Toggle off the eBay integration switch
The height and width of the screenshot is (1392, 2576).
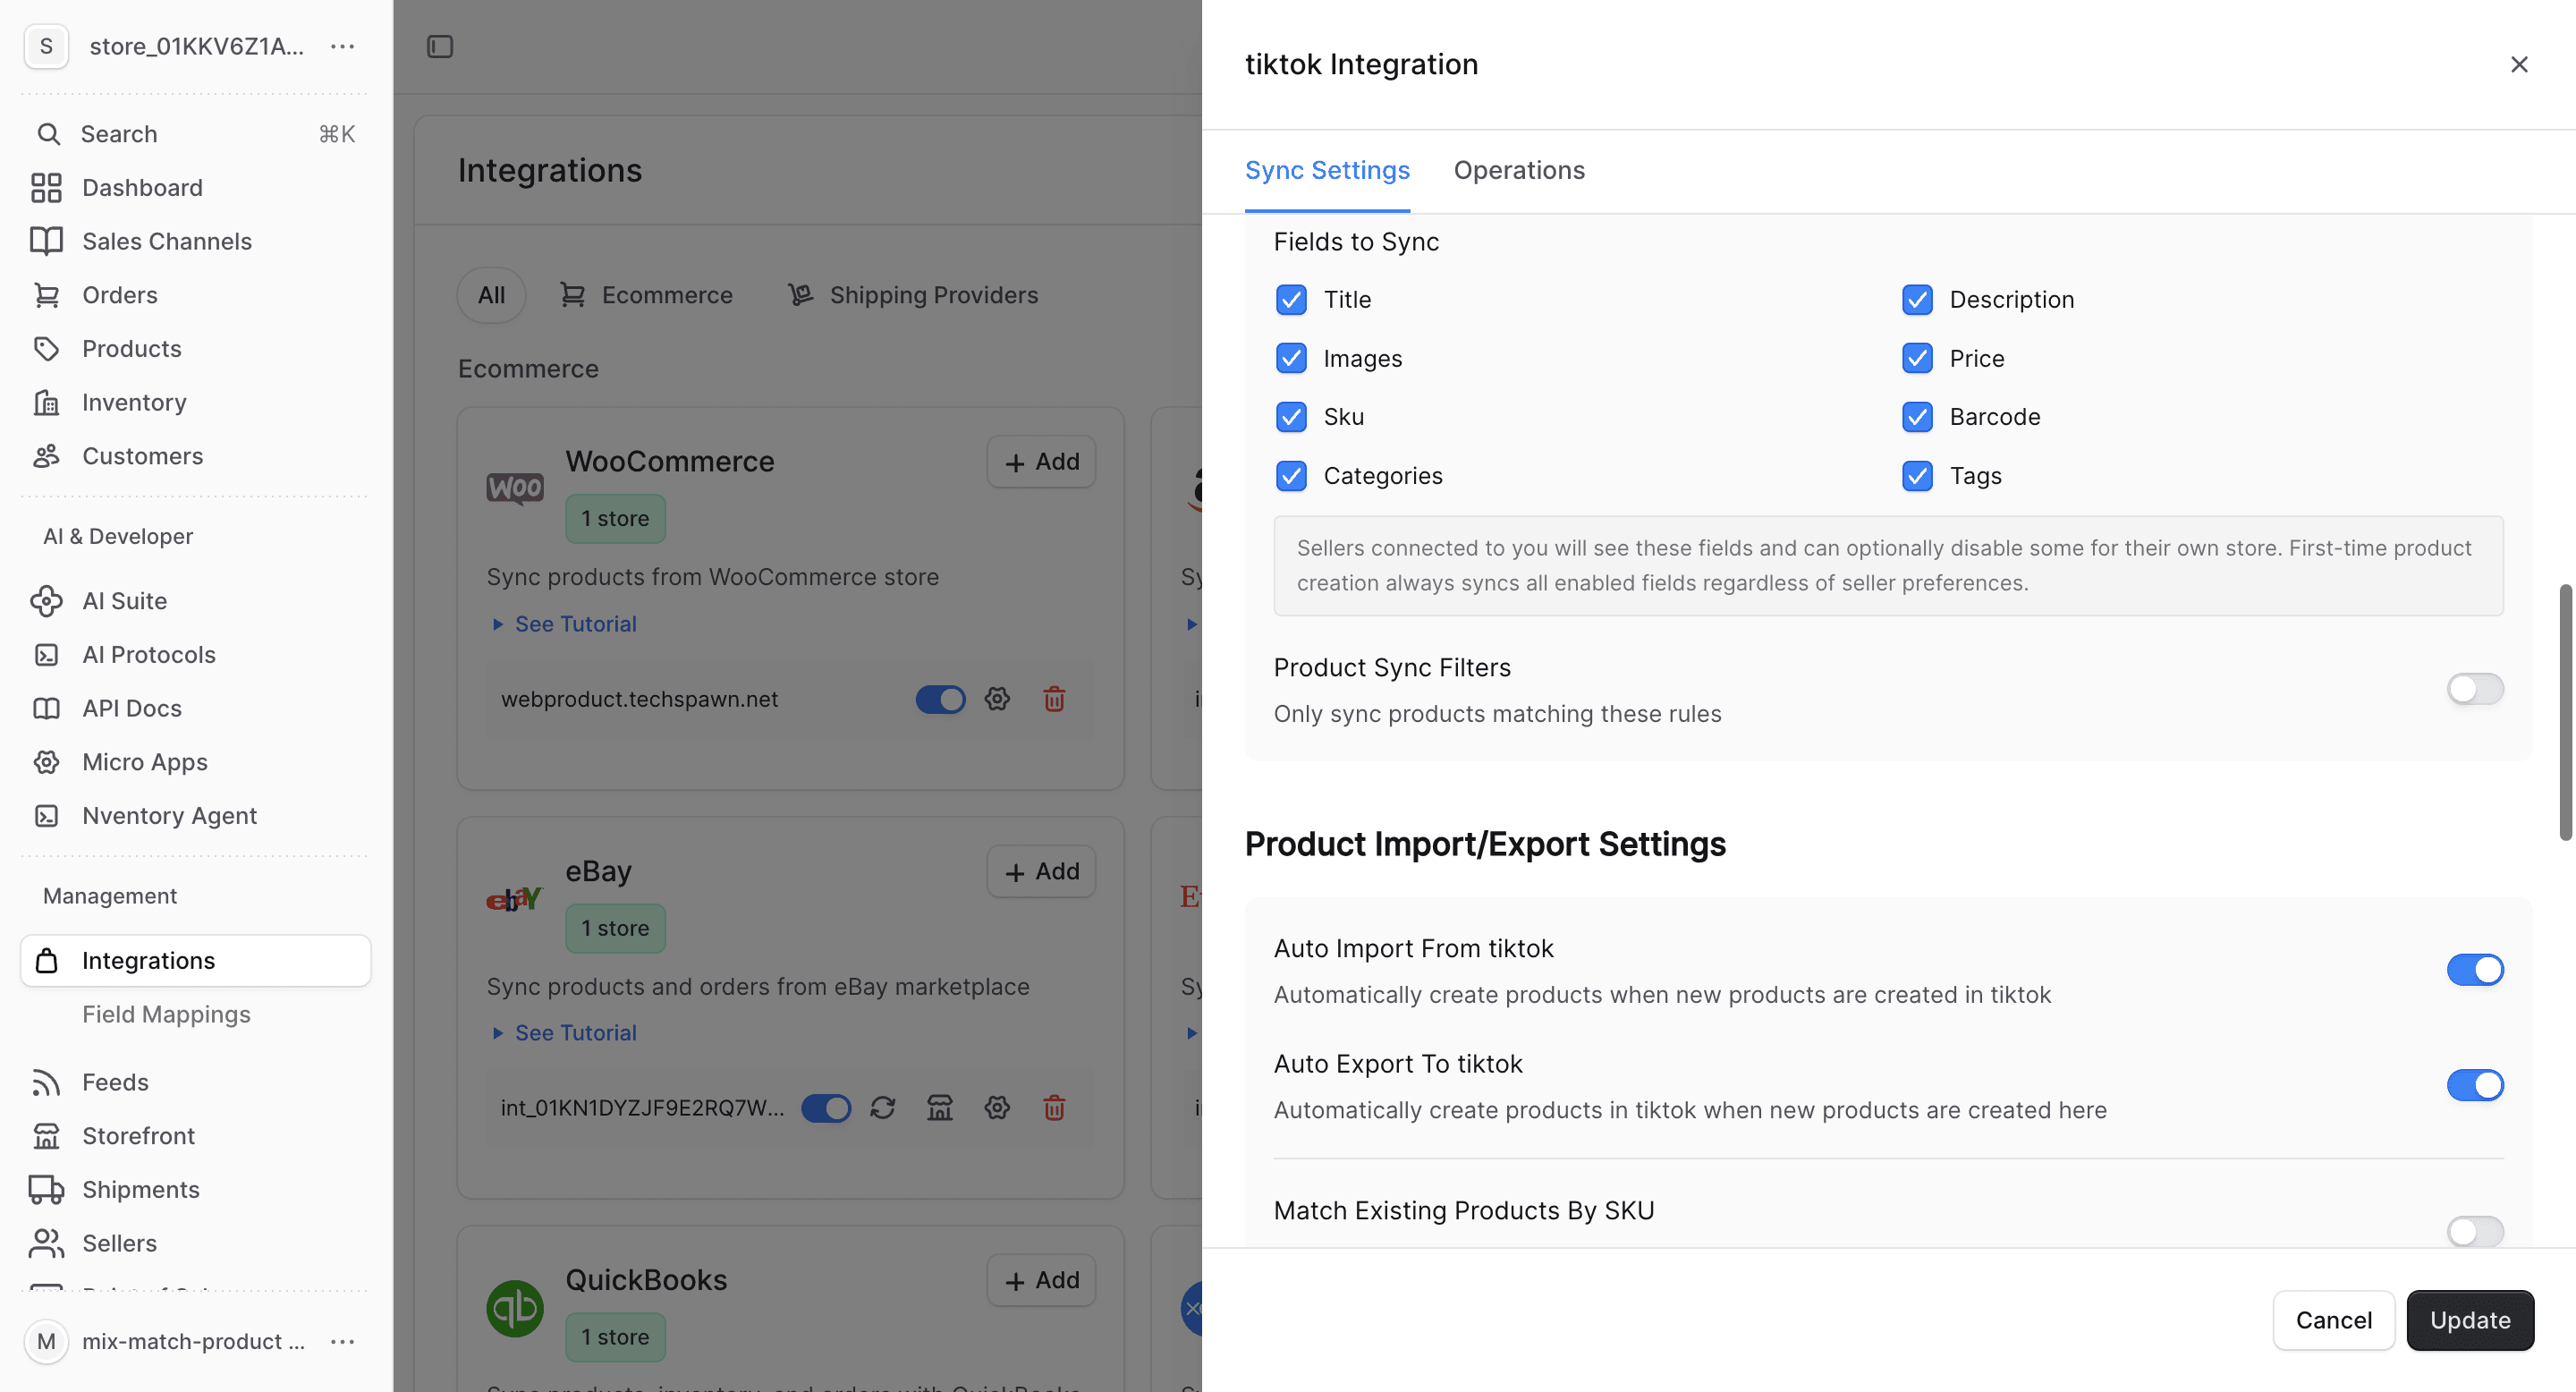pyautogui.click(x=826, y=1108)
